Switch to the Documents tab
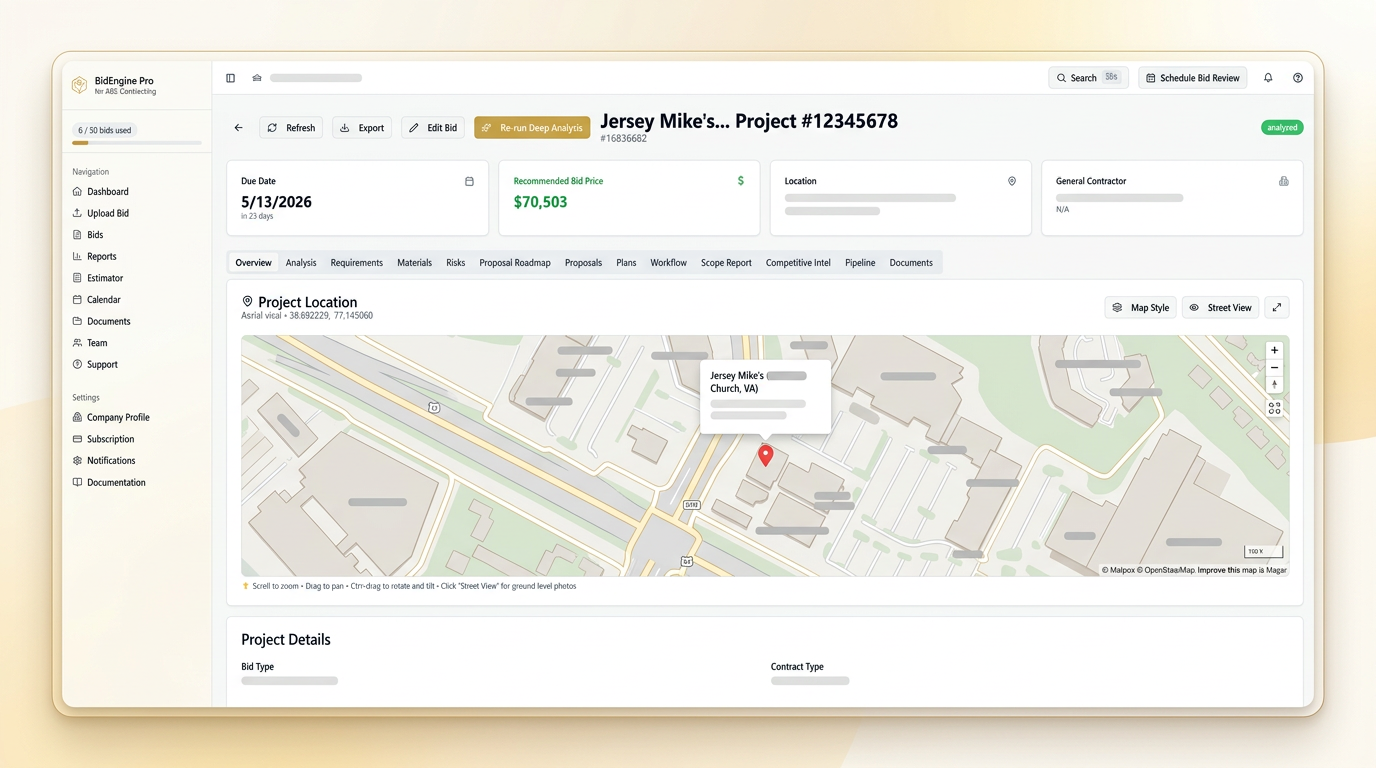This screenshot has width=1376, height=768. click(x=911, y=263)
